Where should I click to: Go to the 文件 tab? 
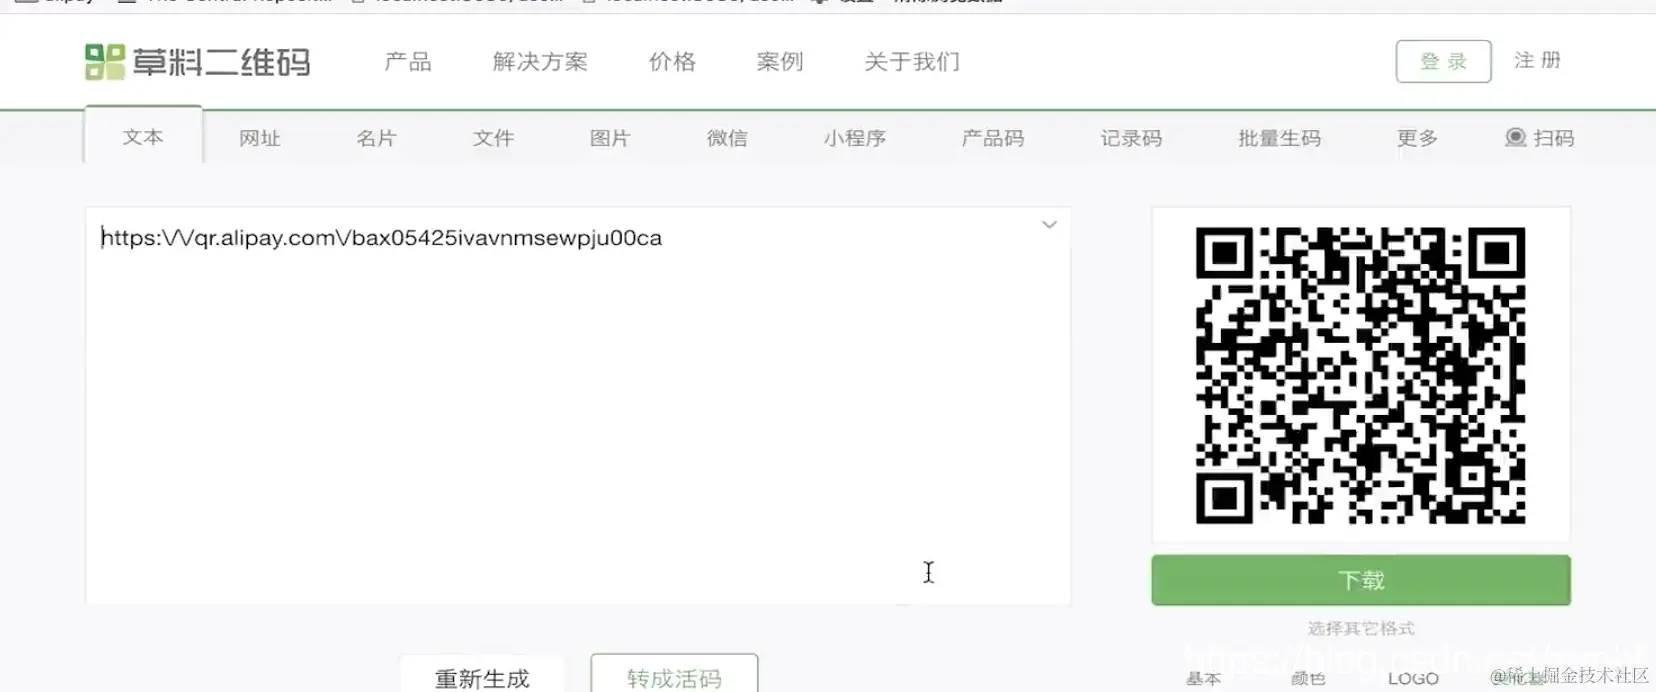coord(493,138)
